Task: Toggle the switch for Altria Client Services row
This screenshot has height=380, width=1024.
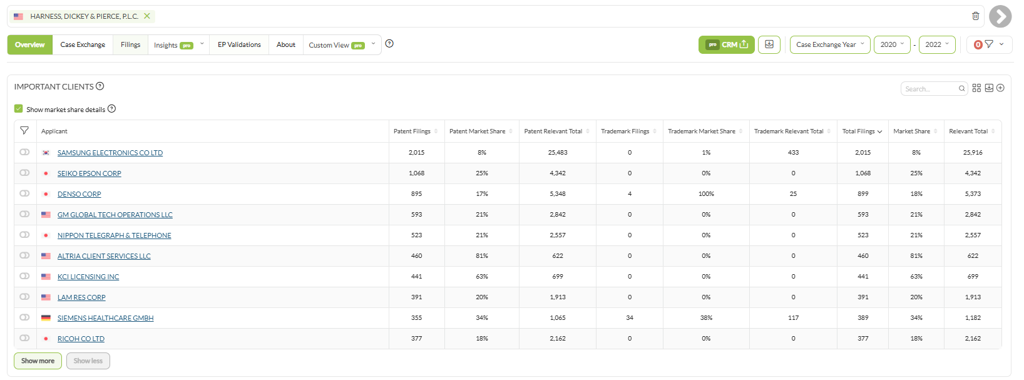Action: 25,255
